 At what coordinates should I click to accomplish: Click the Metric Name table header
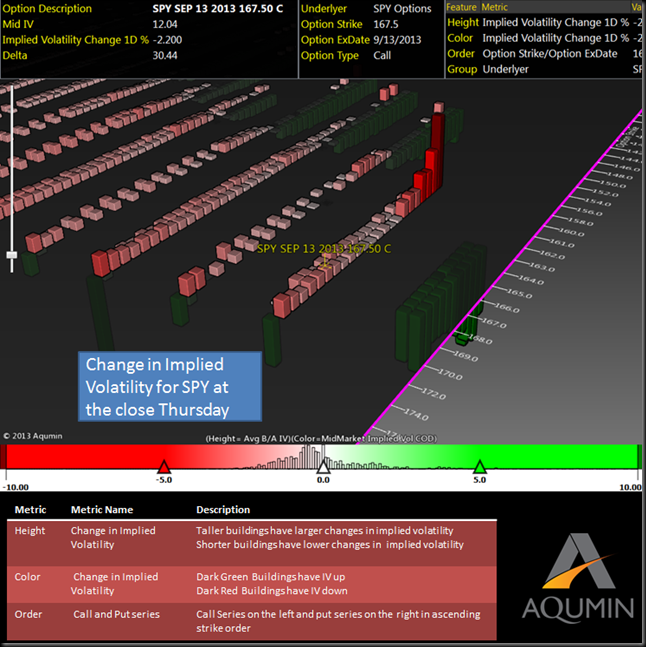coord(102,510)
